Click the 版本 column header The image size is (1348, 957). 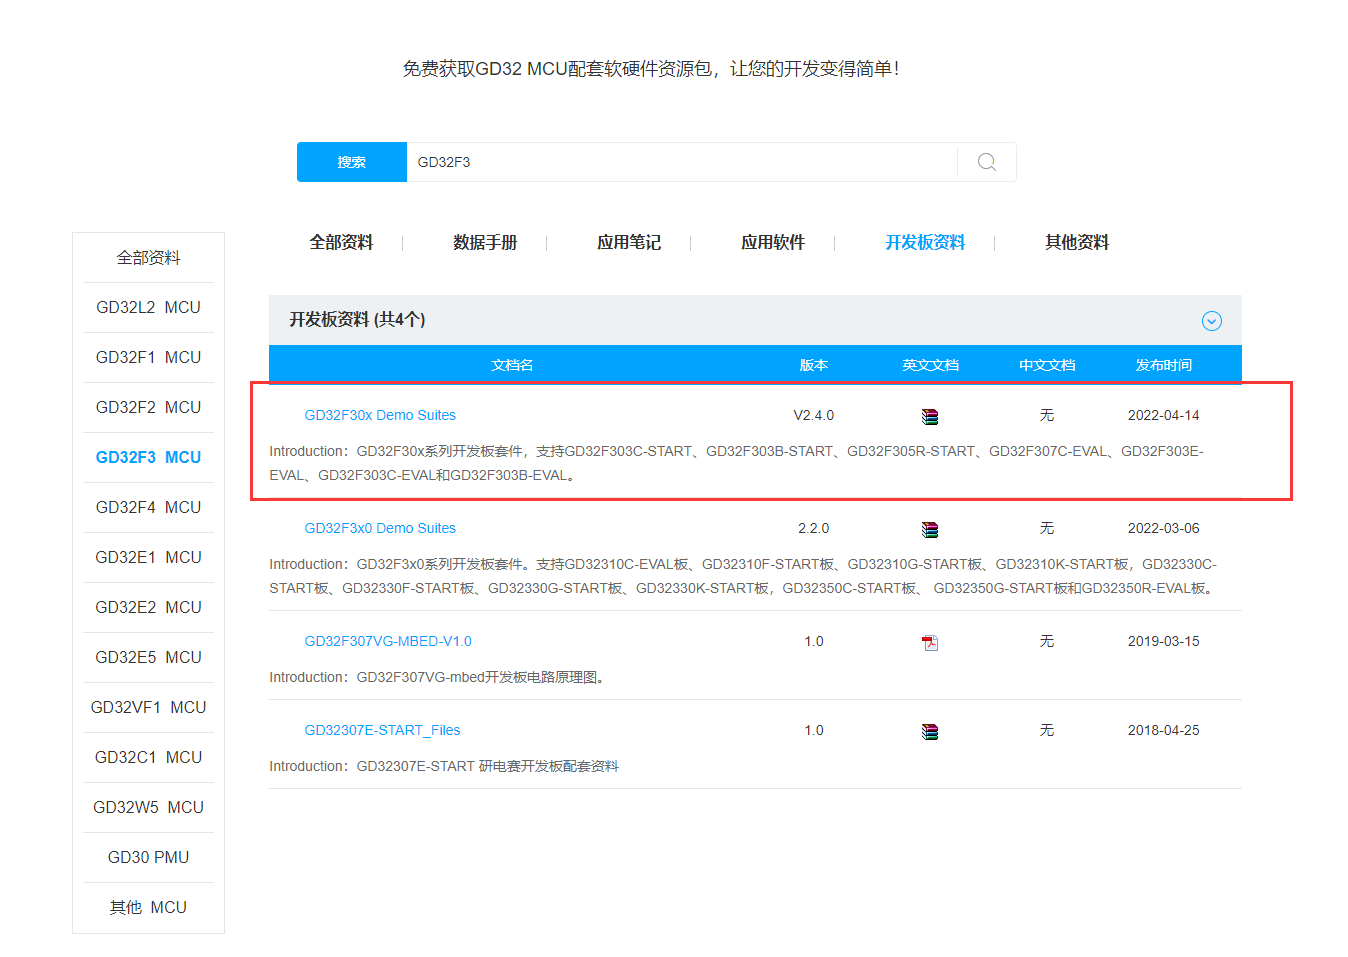814,365
